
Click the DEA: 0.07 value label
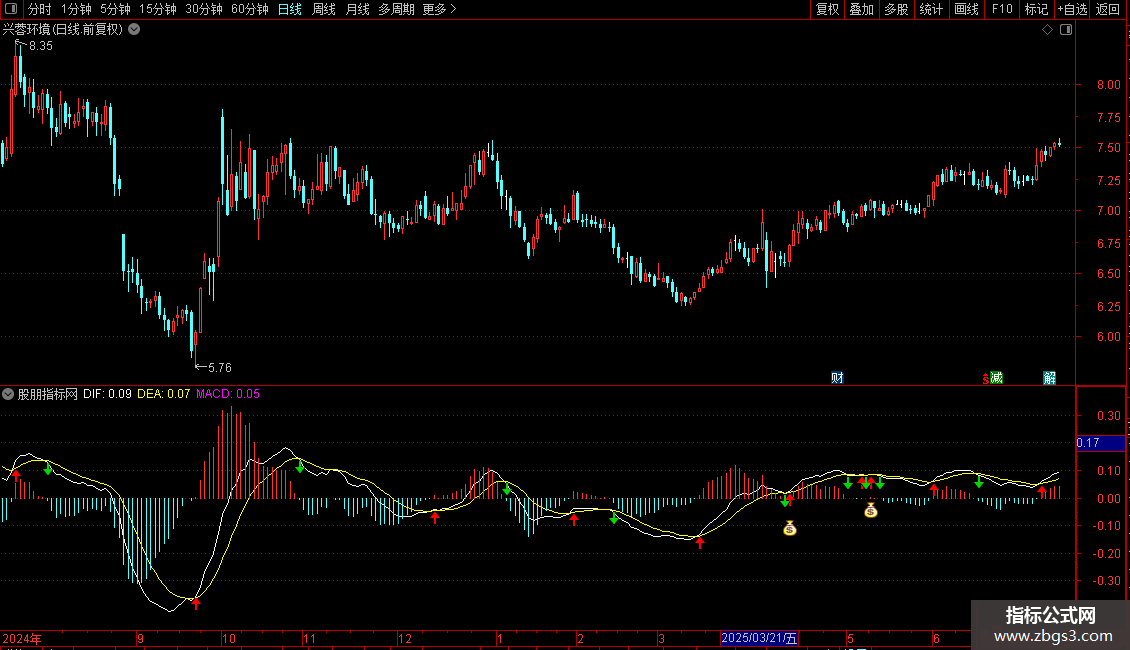[164, 394]
